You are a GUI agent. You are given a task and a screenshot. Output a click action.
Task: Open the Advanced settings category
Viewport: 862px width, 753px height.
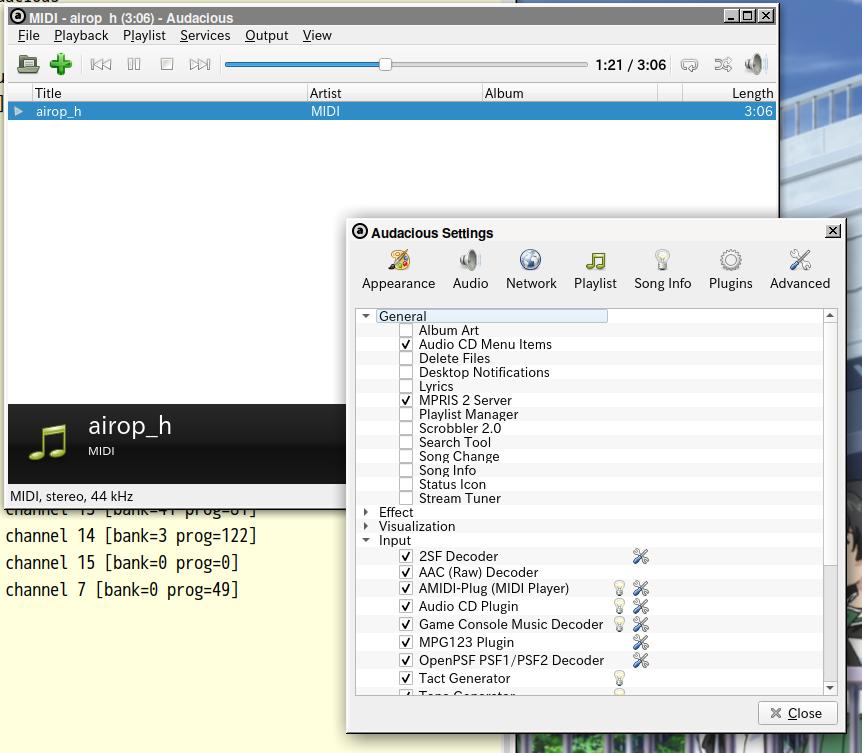tap(800, 269)
